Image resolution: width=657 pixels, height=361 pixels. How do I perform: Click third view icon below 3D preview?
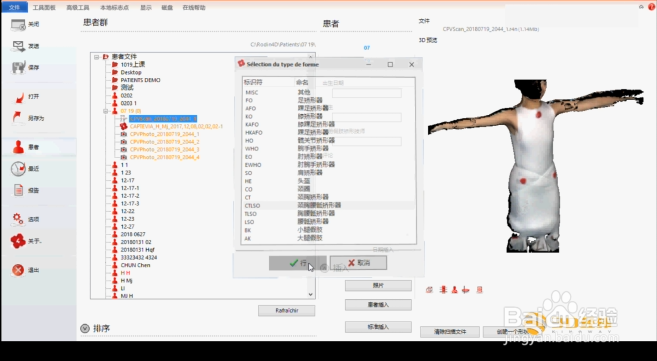[455, 290]
